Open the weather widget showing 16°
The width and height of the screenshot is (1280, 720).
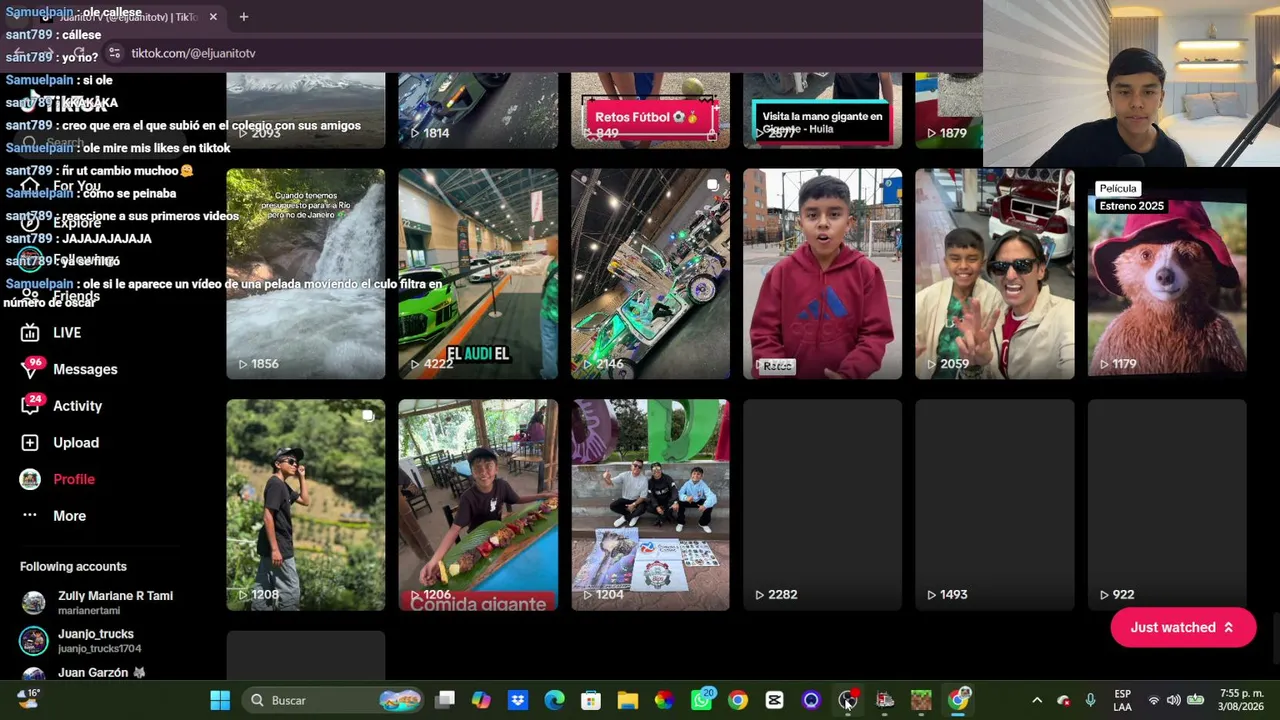[28, 699]
